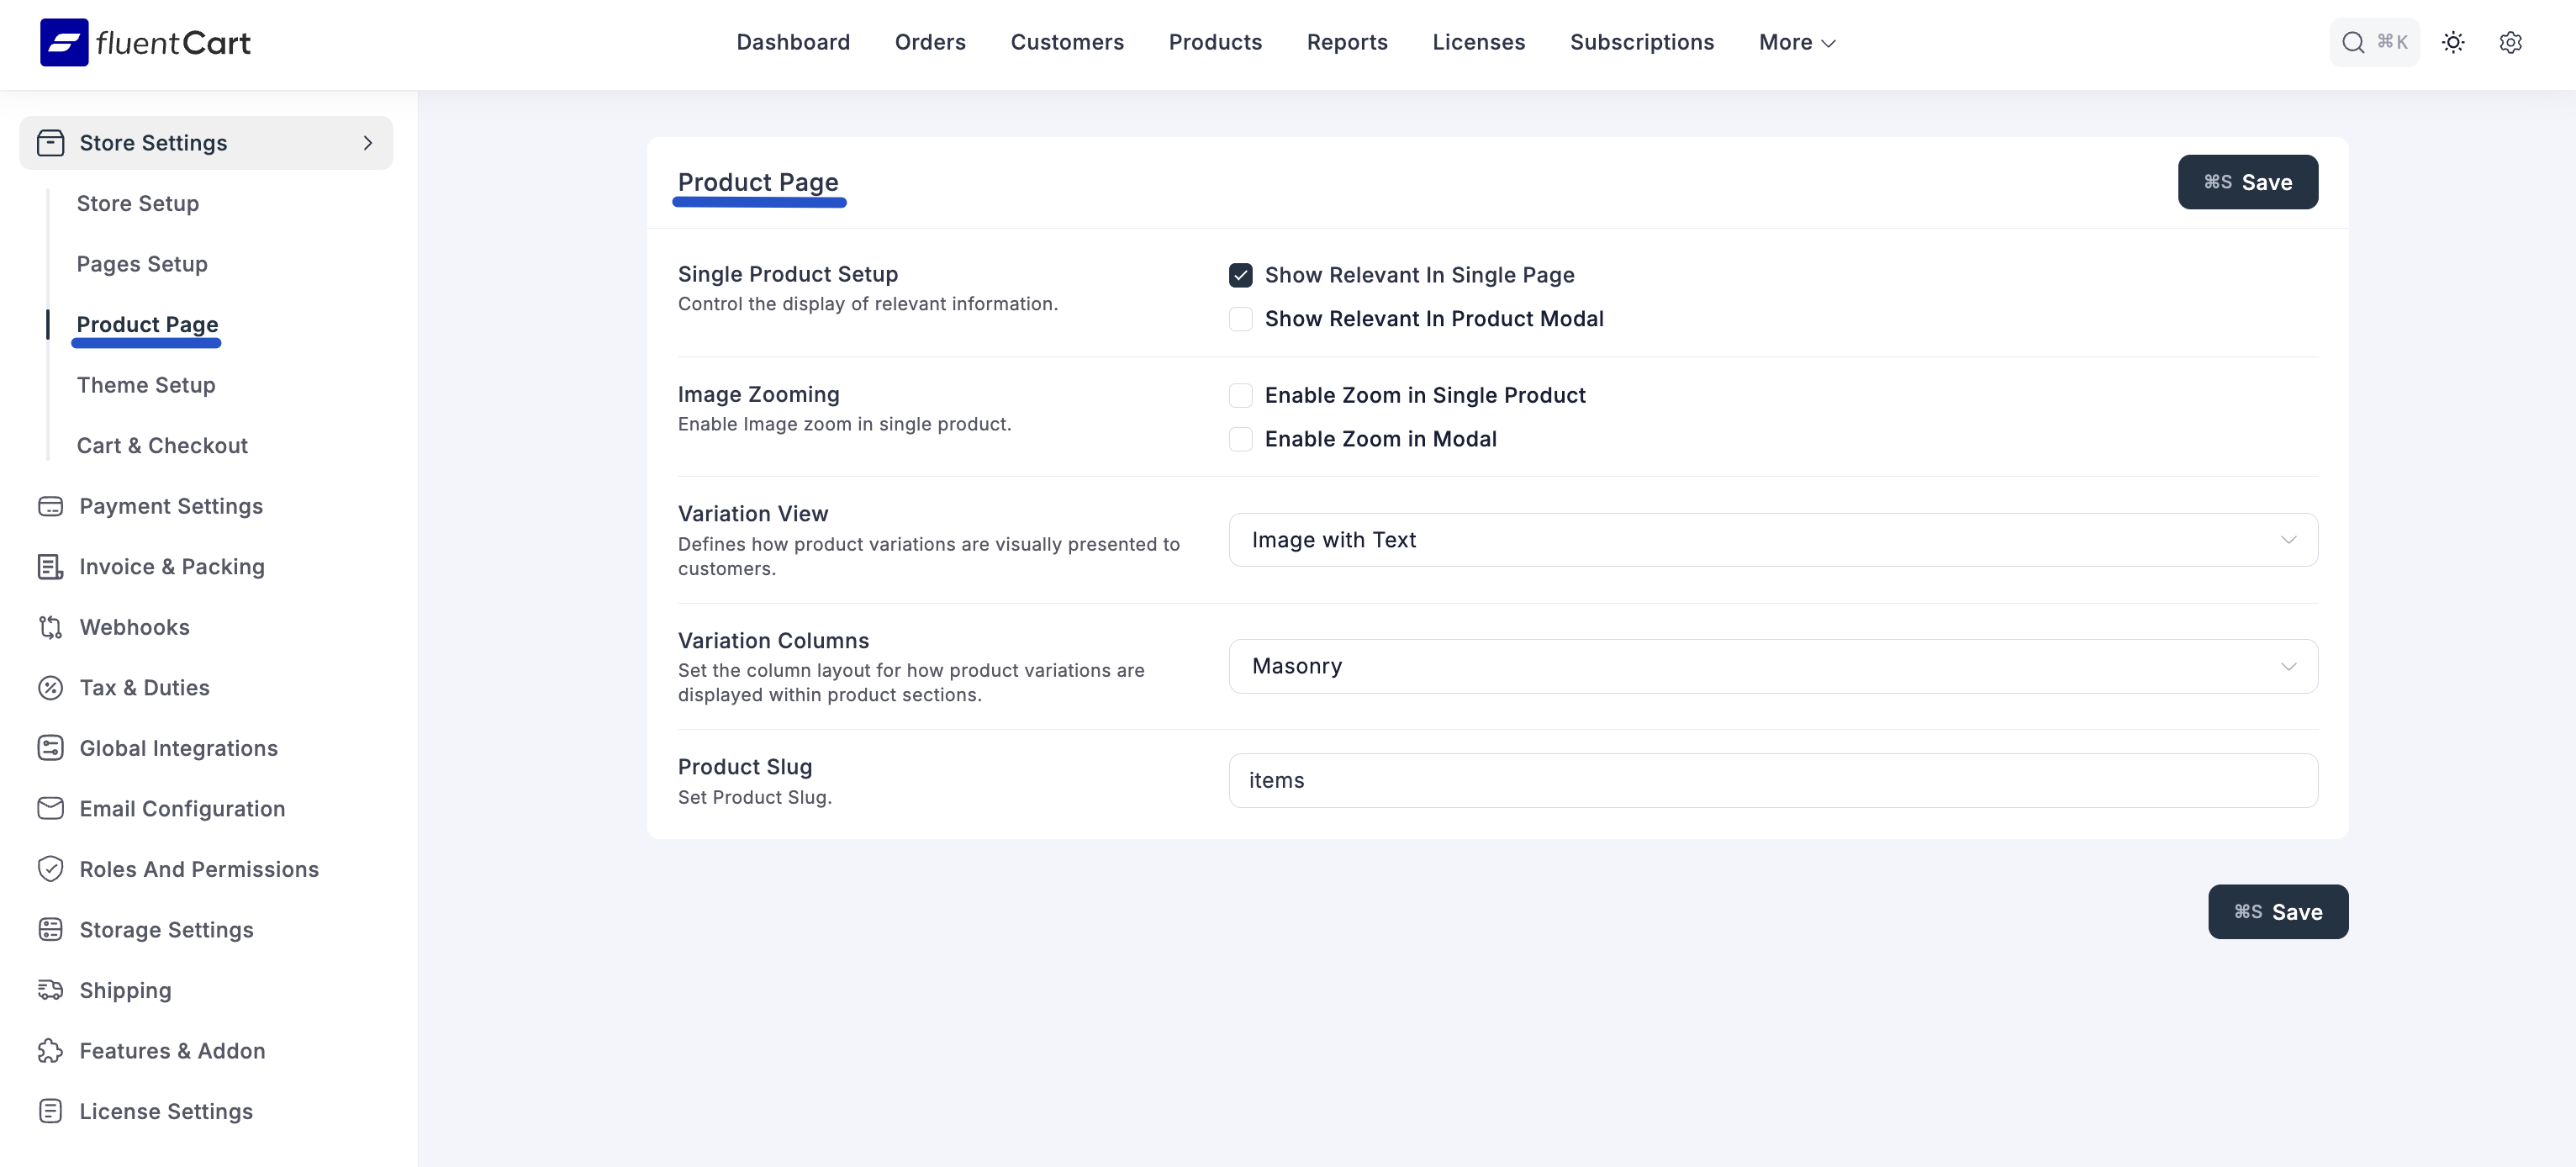The image size is (2576, 1167).
Task: Uncheck Show Relevant In Single Page
Action: (x=1240, y=275)
